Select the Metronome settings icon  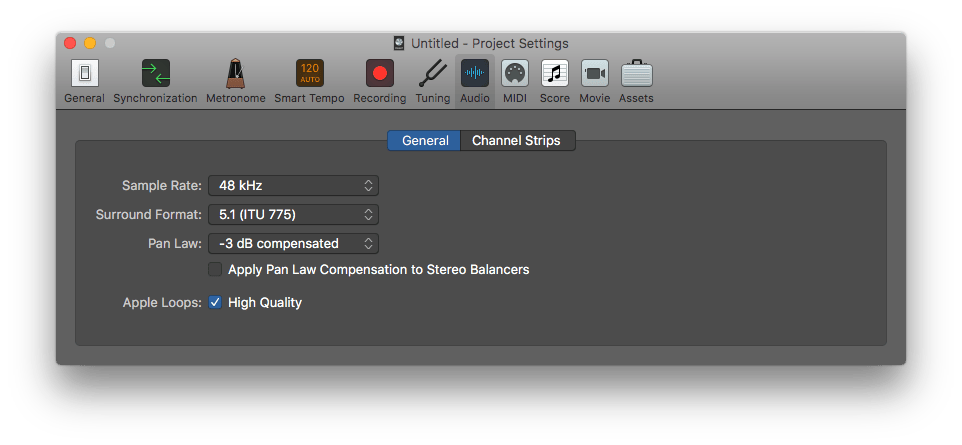click(x=235, y=74)
